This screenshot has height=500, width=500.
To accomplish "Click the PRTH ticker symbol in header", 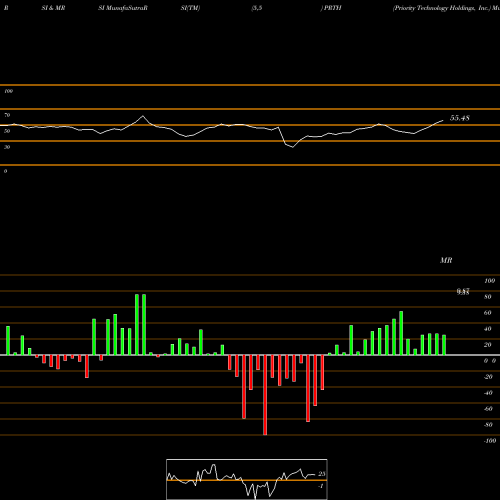I will 332,8.
